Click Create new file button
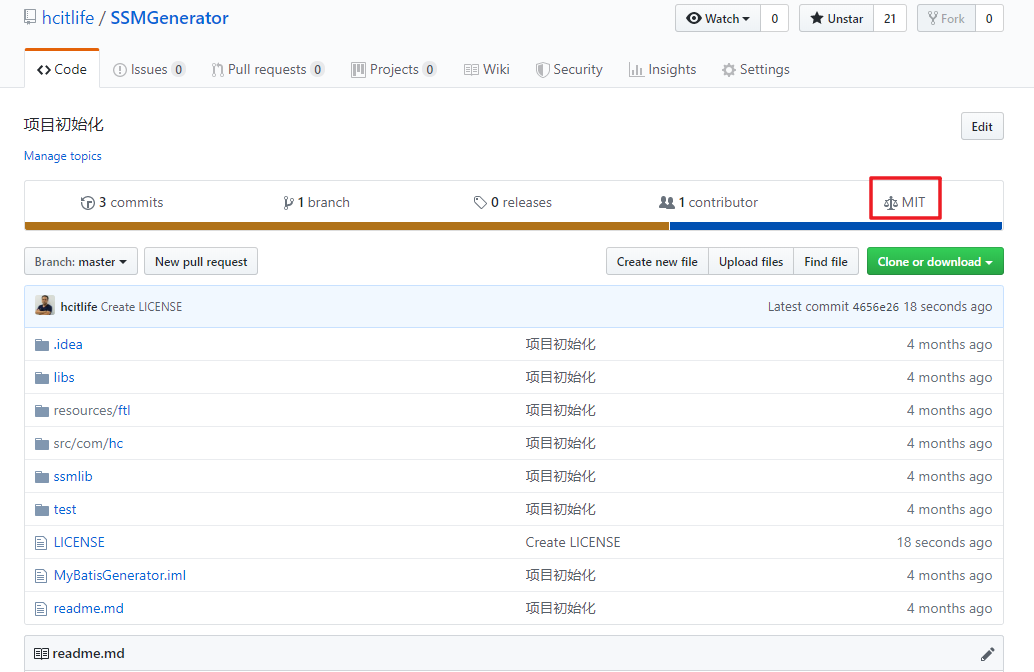The width and height of the screenshot is (1034, 672). point(657,262)
